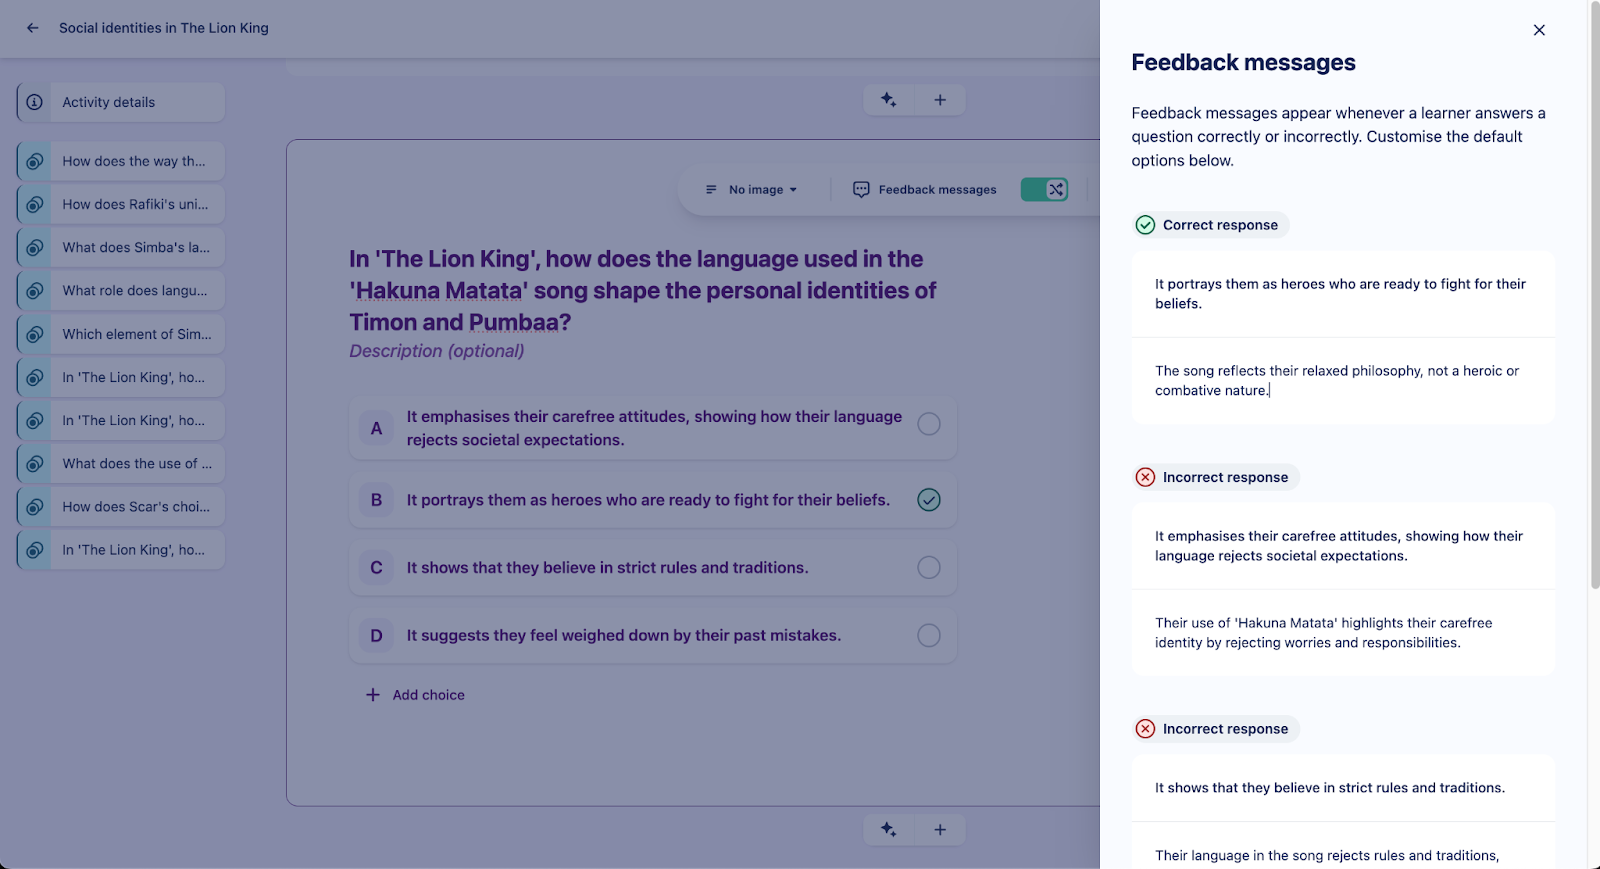1600x869 pixels.
Task: Edit choice C text about strict rules
Action: (607, 567)
